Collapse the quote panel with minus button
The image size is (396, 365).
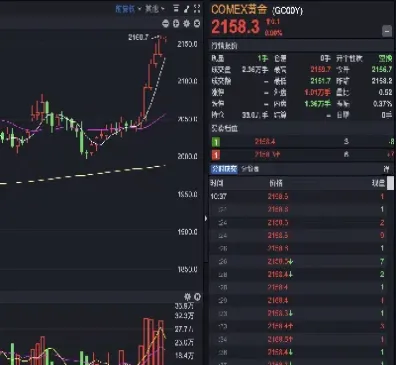coord(387,31)
